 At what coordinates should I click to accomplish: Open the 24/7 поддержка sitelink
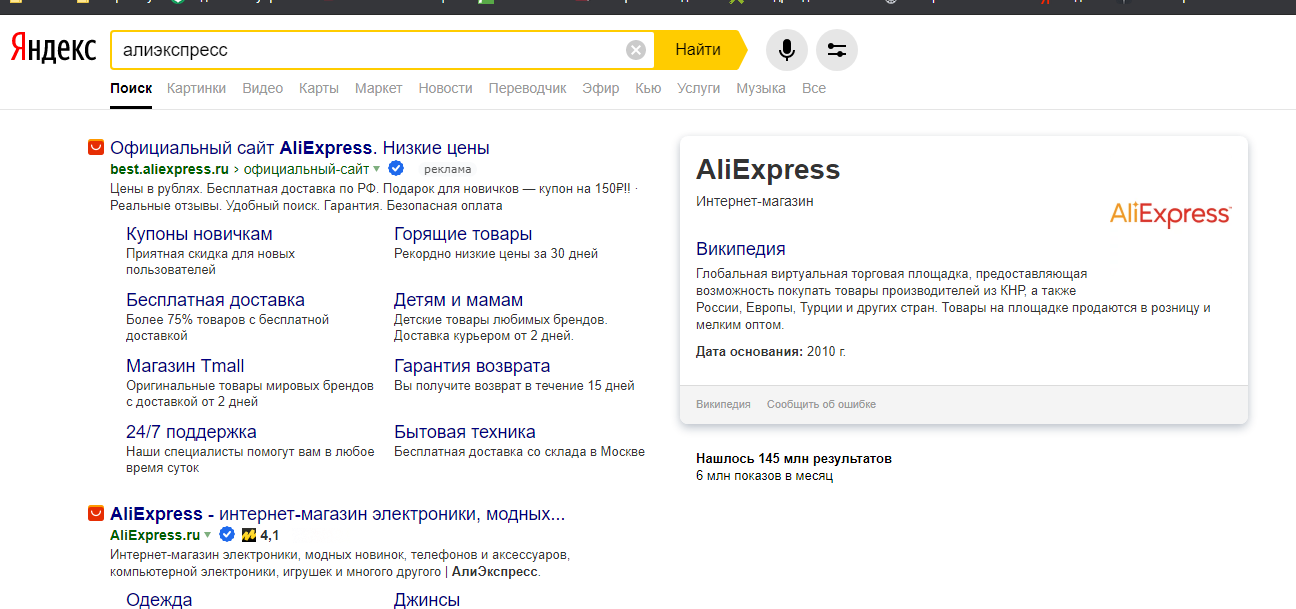pyautogui.click(x=191, y=432)
